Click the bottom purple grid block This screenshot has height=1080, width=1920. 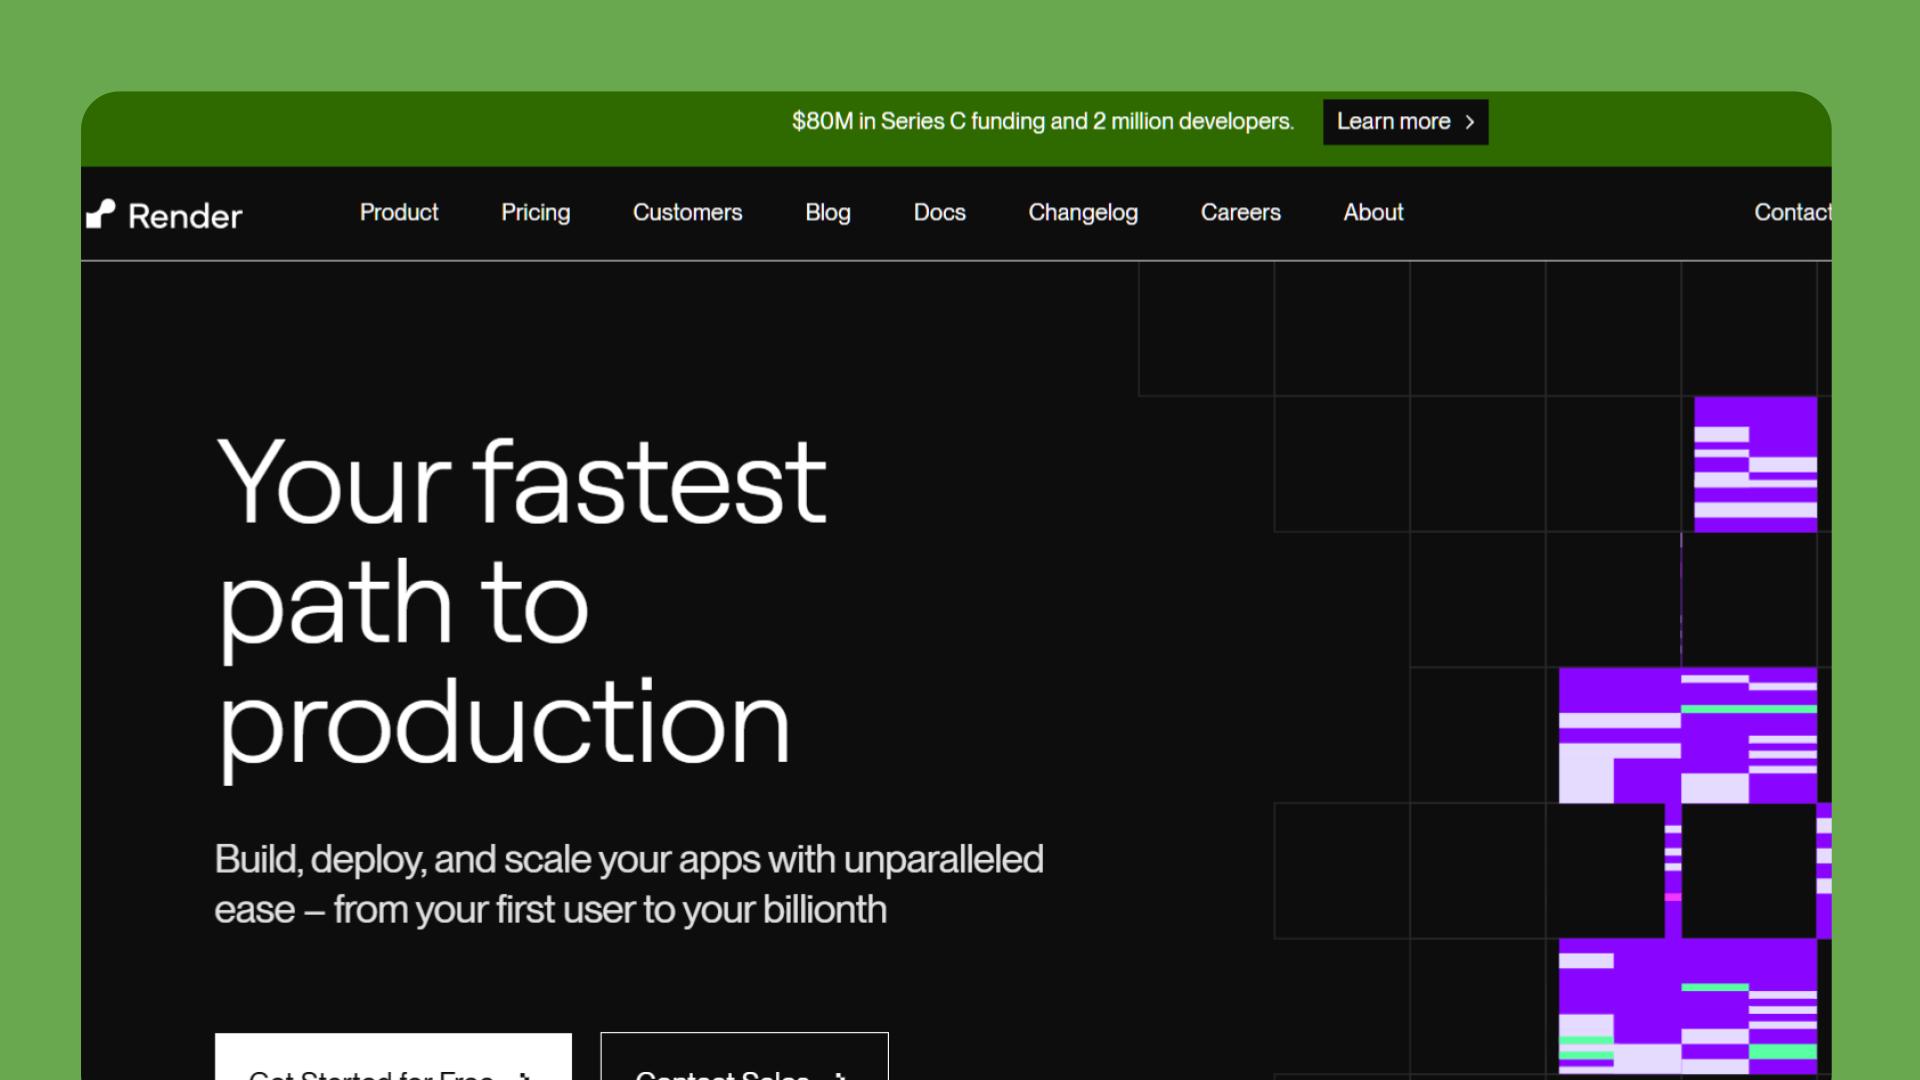tap(1687, 1005)
